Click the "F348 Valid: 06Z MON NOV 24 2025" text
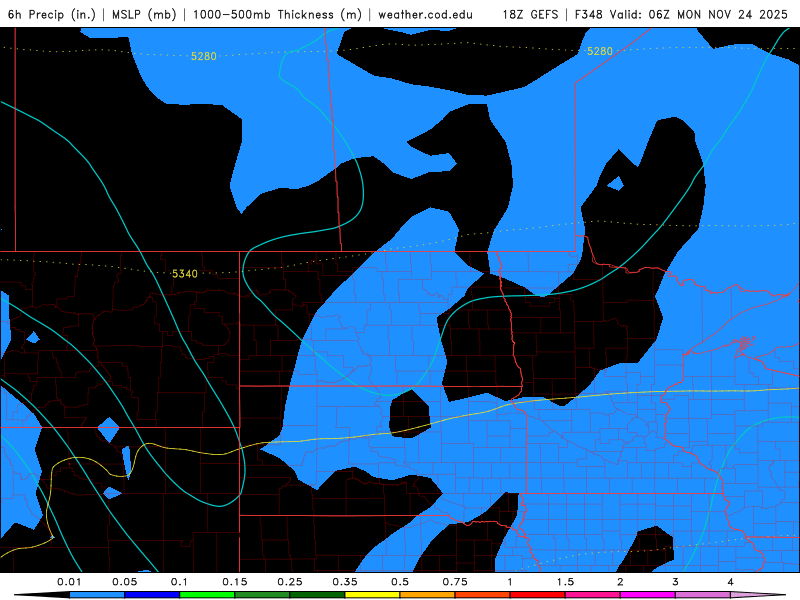The width and height of the screenshot is (800, 600). tap(681, 14)
